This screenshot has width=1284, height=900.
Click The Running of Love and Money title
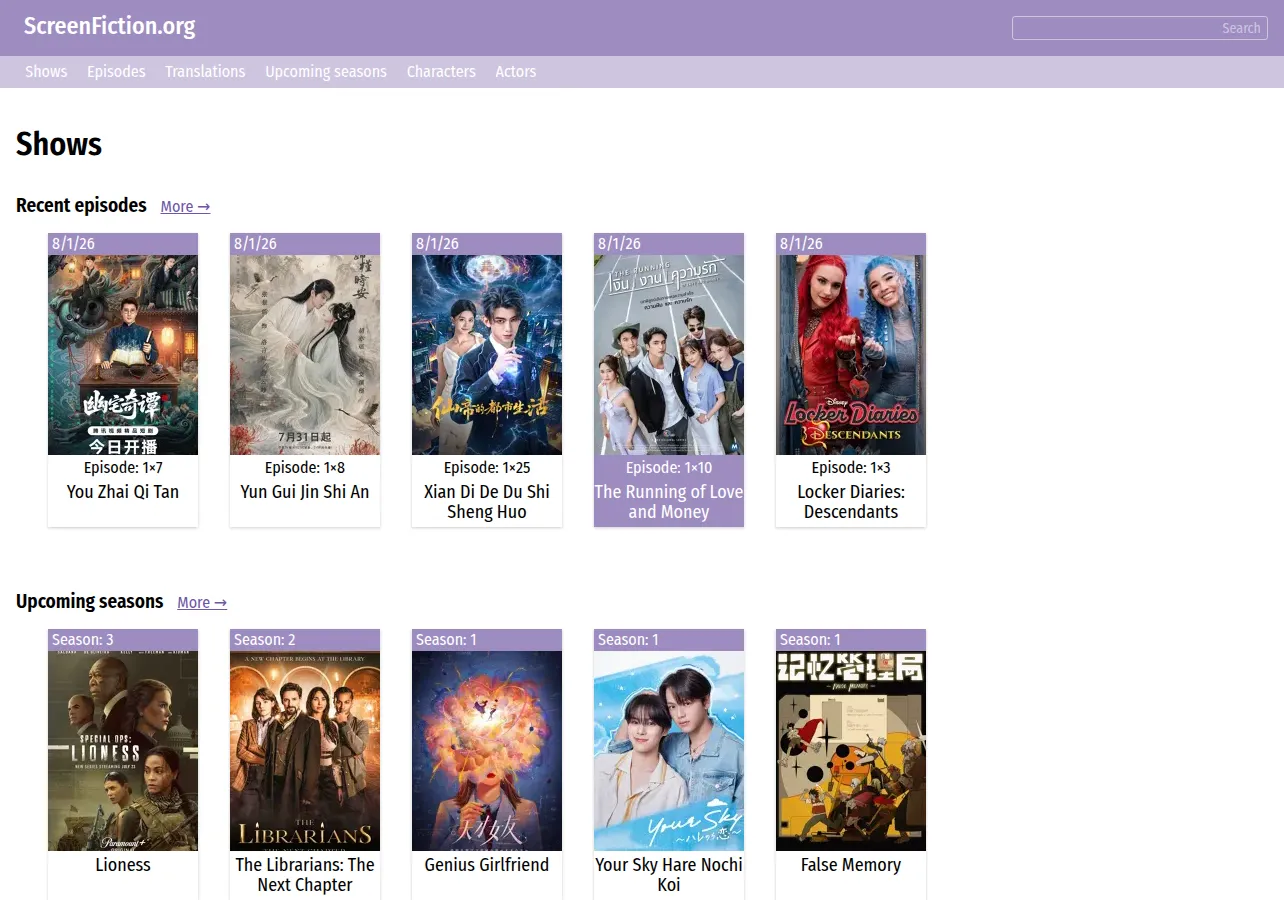[x=669, y=502]
